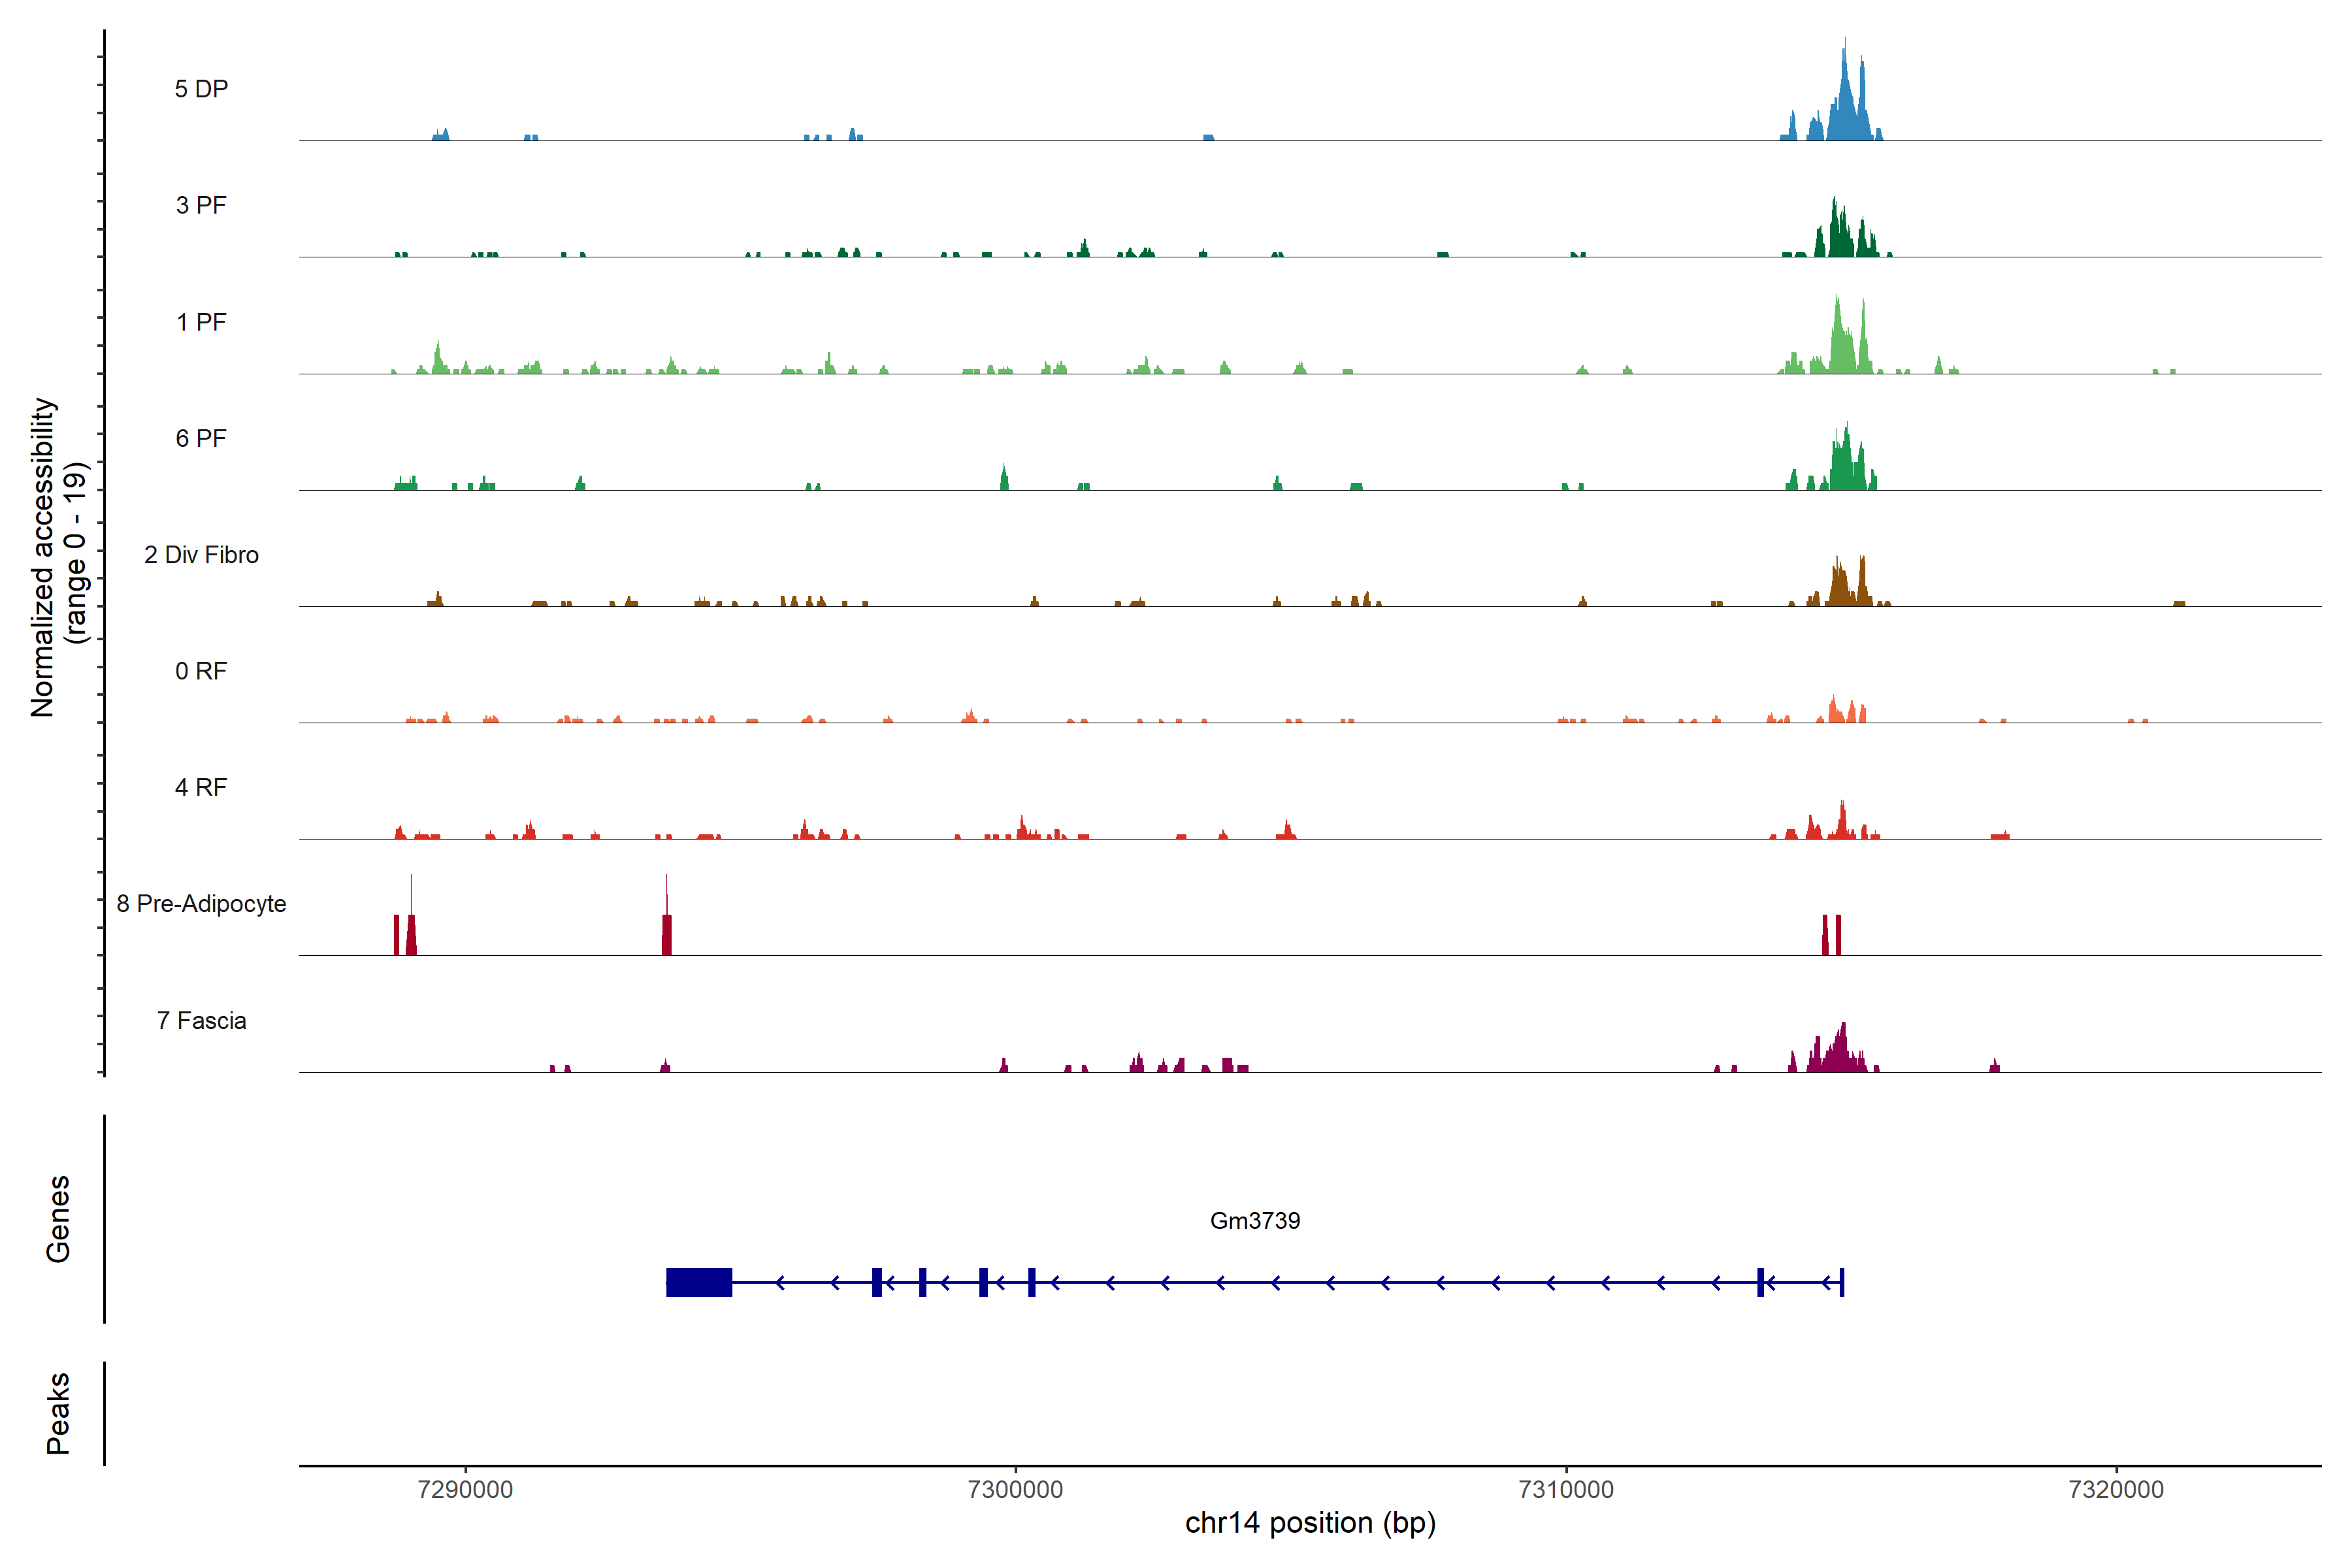This screenshot has width=2352, height=1568.
Task: Click the 4 RF track label
Action: pos(201,787)
